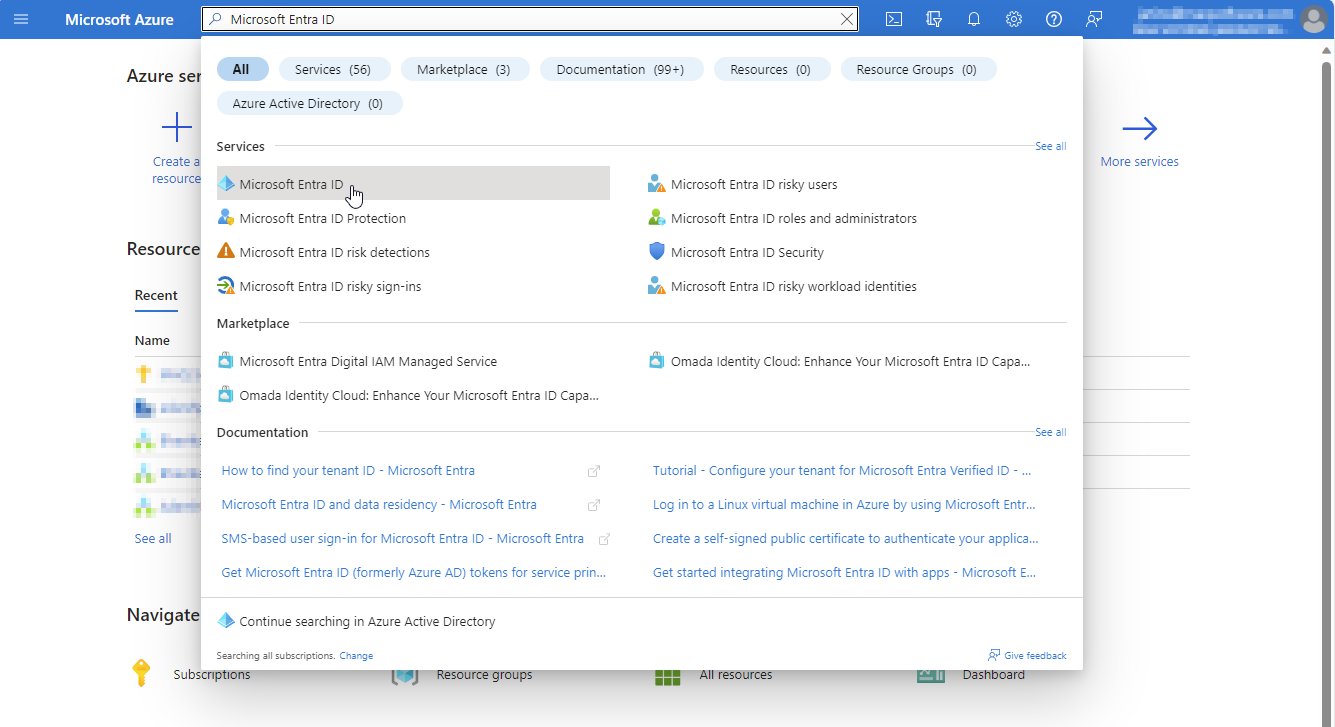Clear the search box with X
Screen dimensions: 1335x727
click(x=847, y=19)
